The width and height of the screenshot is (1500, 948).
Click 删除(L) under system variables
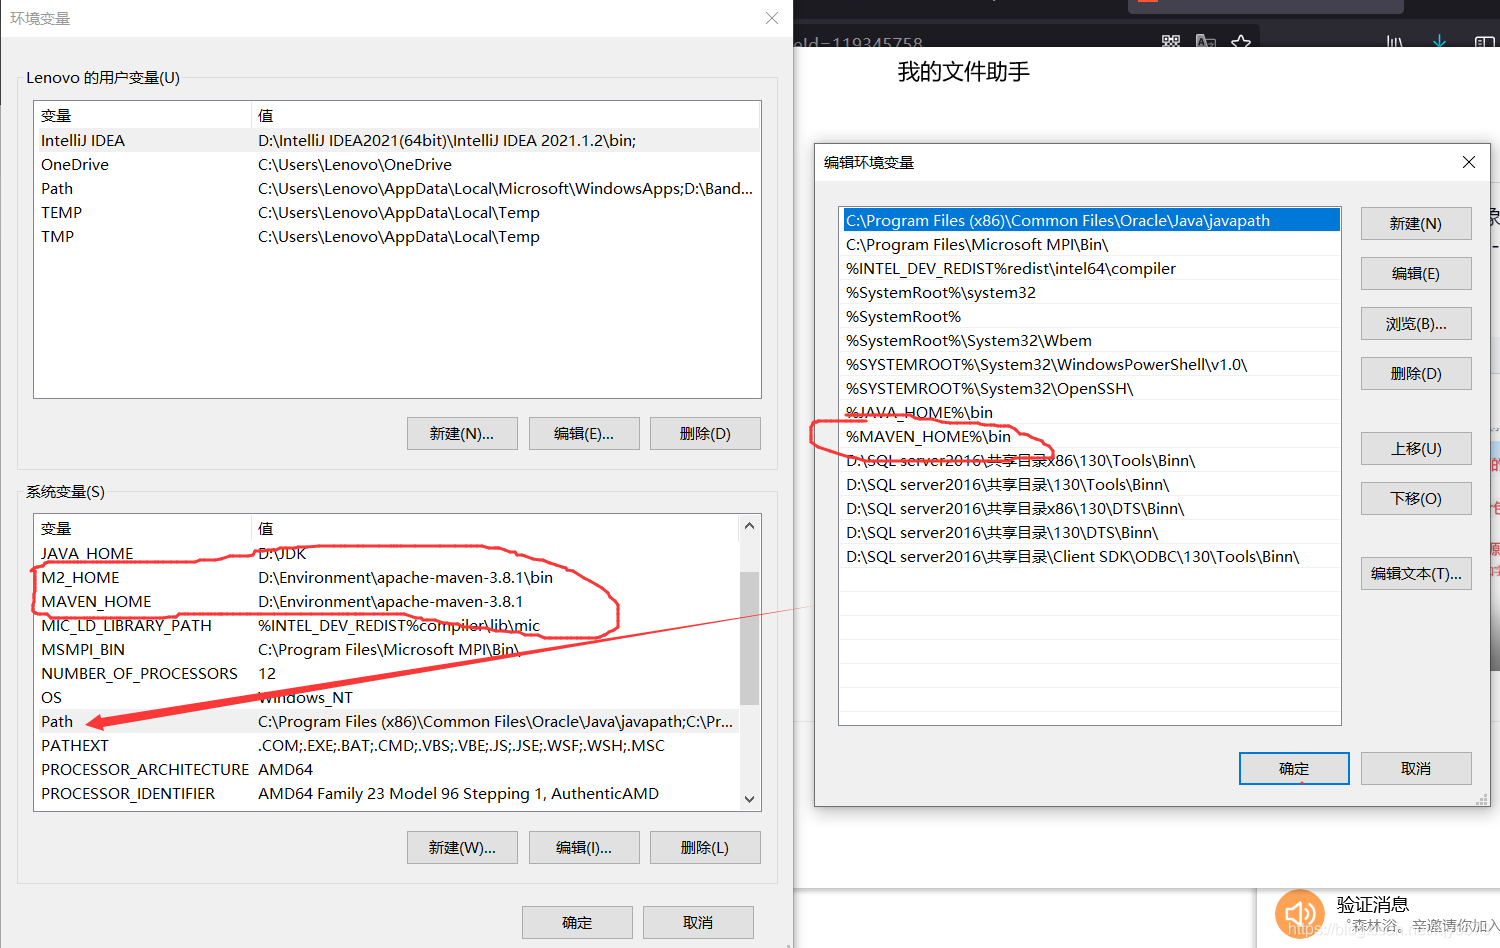[x=705, y=847]
